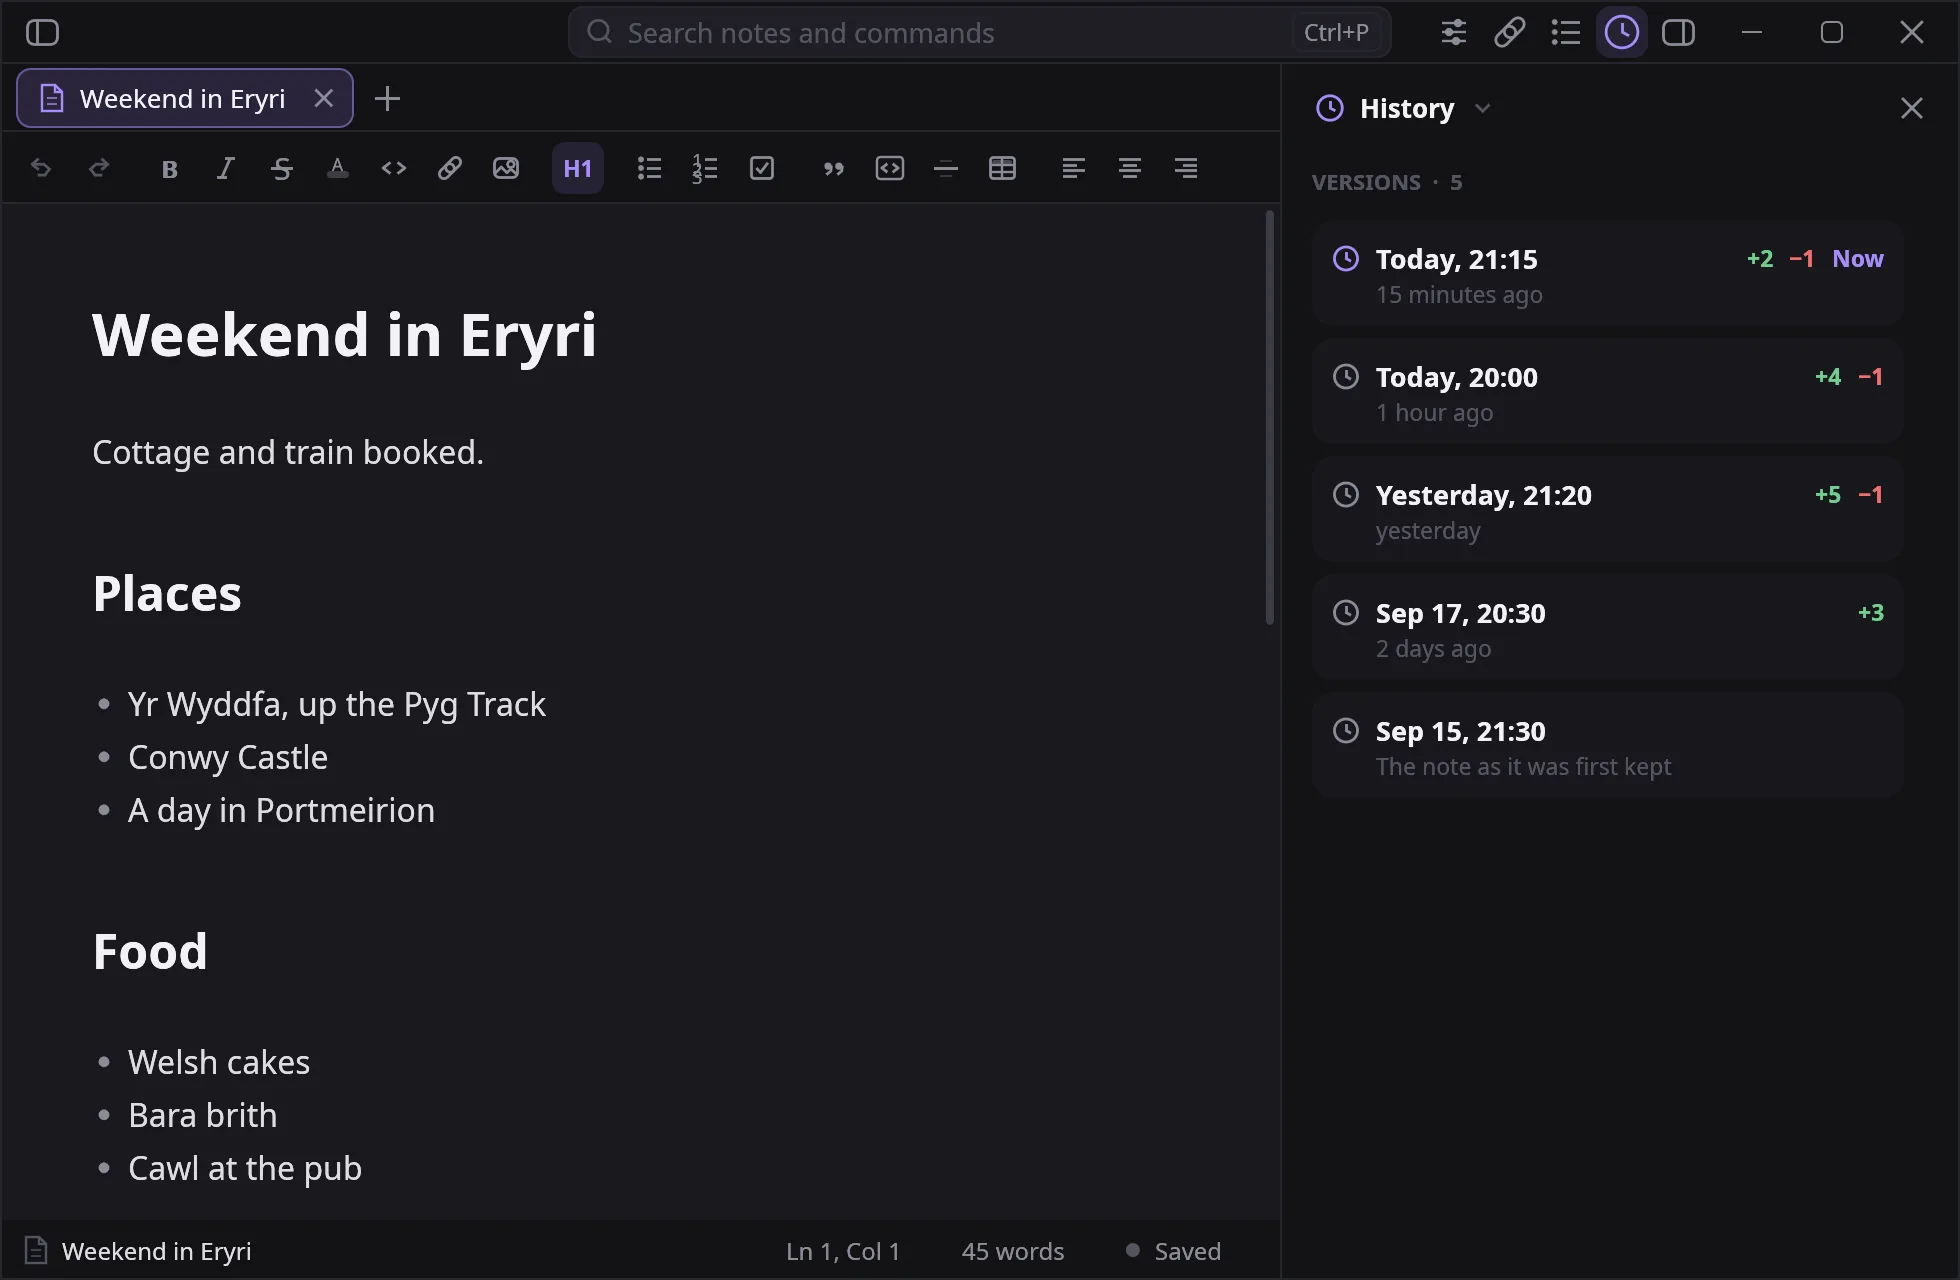
Task: Toggle the left sidebar panel
Action: coord(42,32)
